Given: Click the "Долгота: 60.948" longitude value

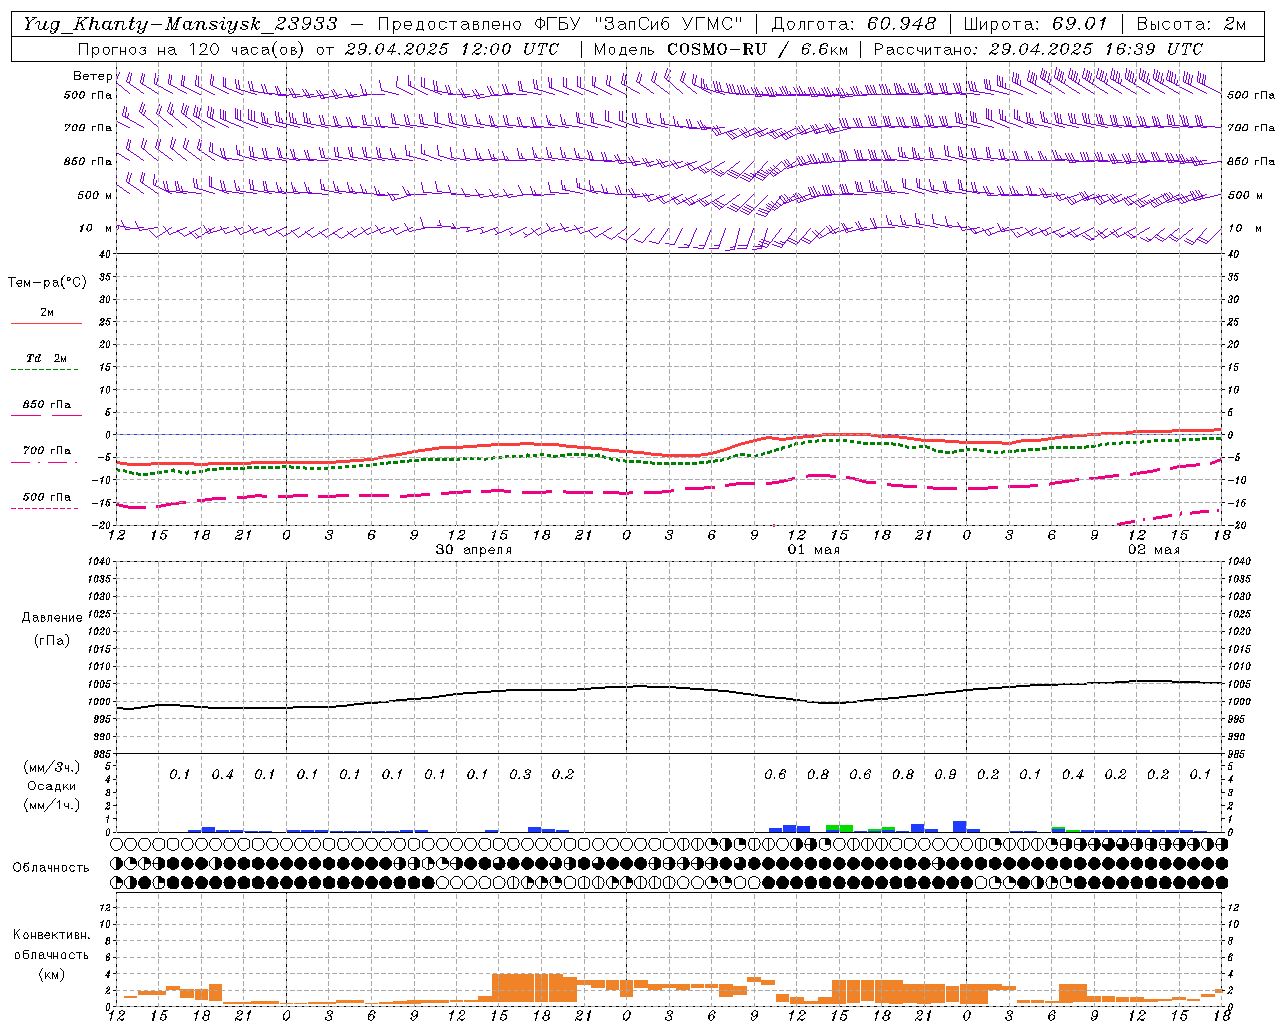Looking at the screenshot, I should pos(854,24).
